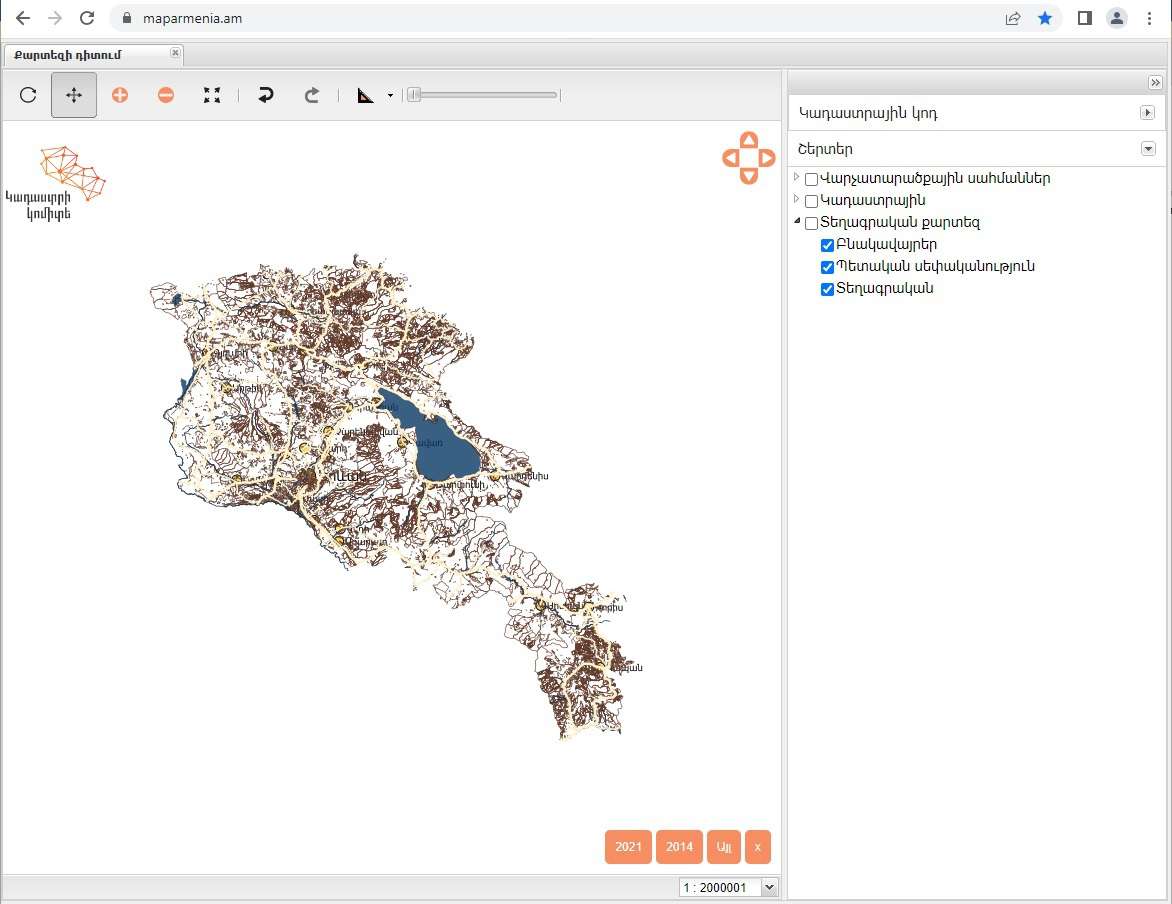The width and height of the screenshot is (1172, 904).
Task: Click the full extent zoom icon
Action: click(x=212, y=95)
